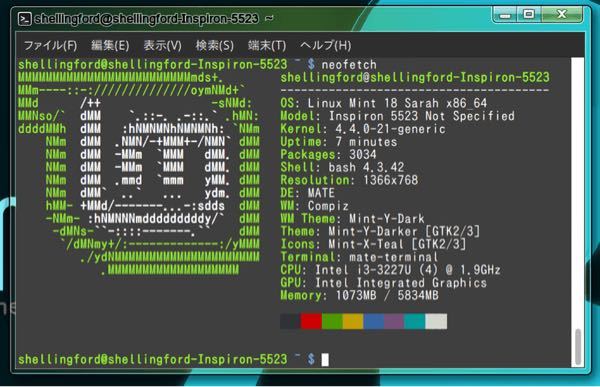The width and height of the screenshot is (600, 387).
Task: Click the 'WM: Compiz' line
Action: pyautogui.click(x=315, y=206)
